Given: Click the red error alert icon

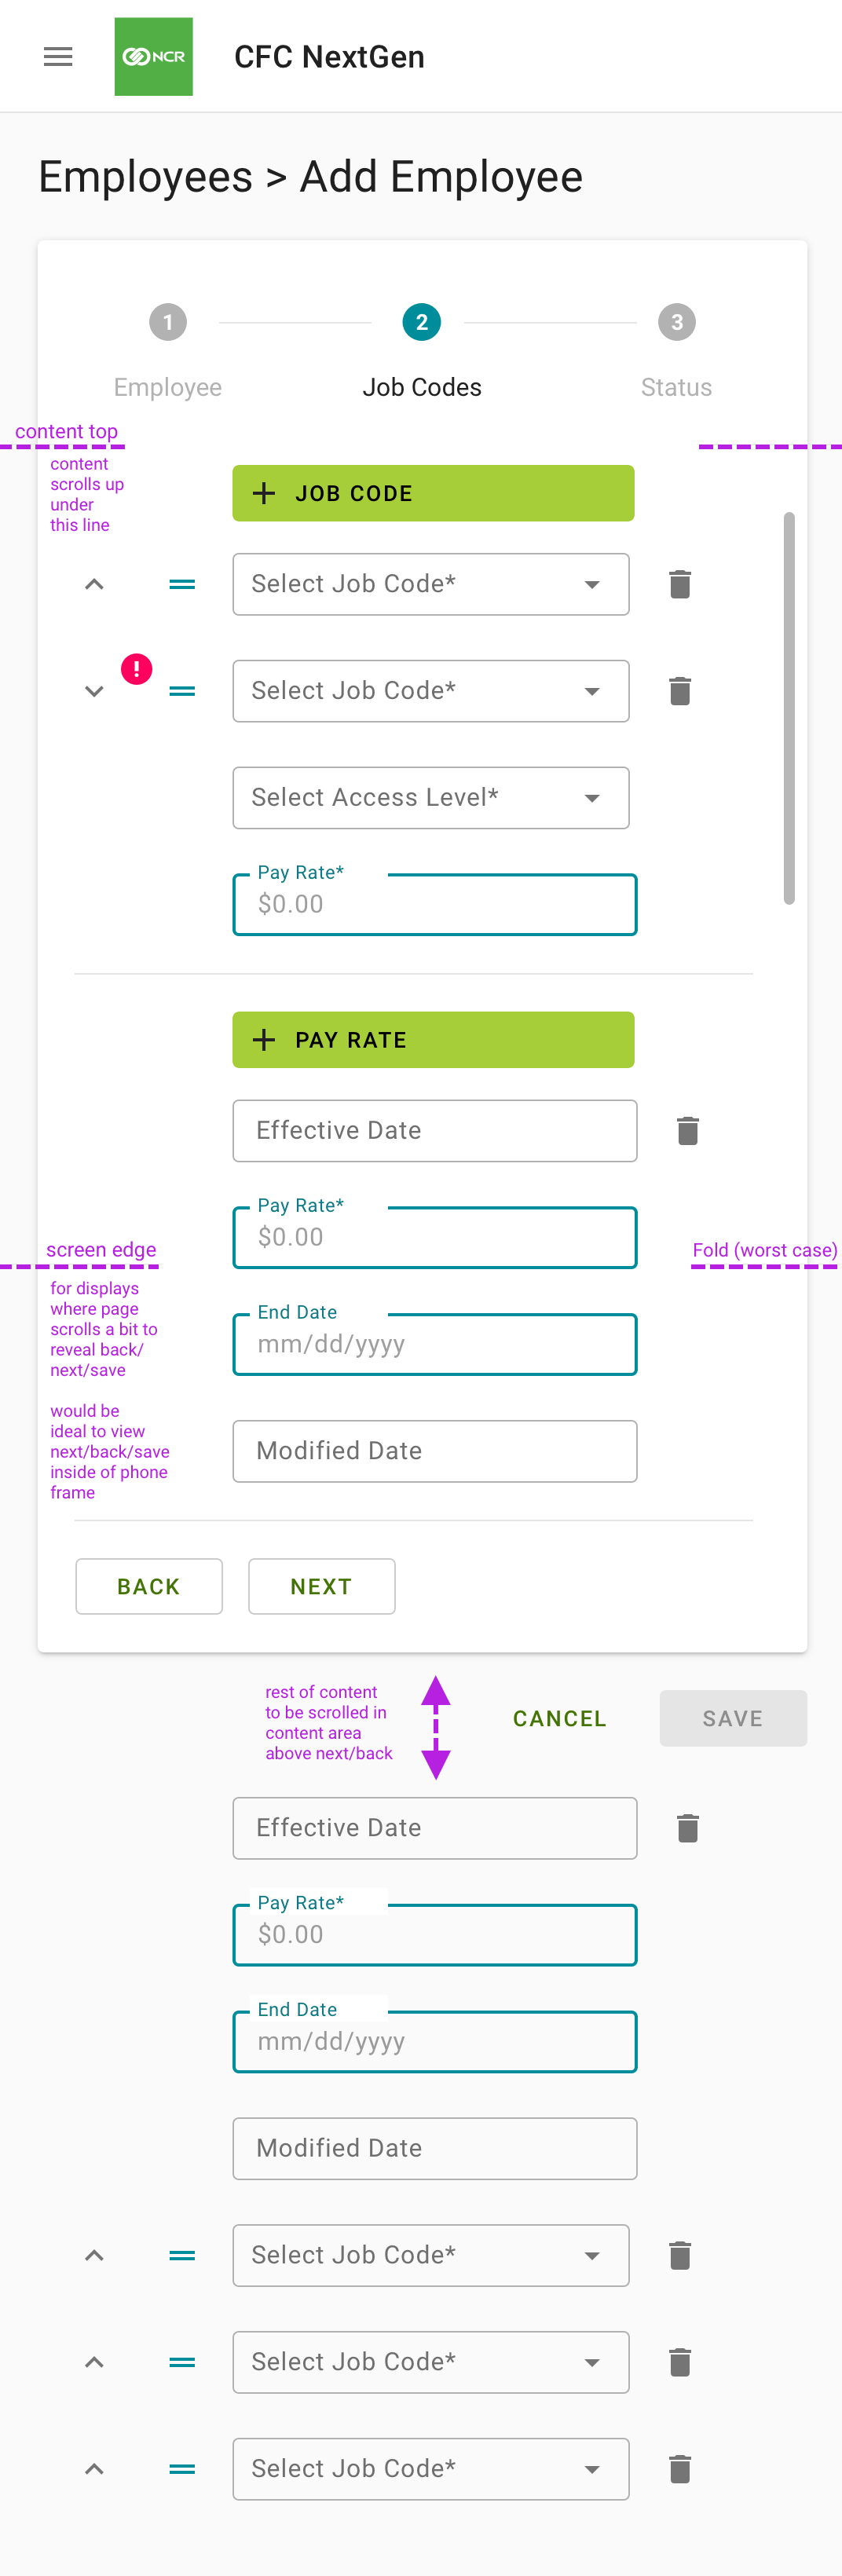Looking at the screenshot, I should 137,668.
